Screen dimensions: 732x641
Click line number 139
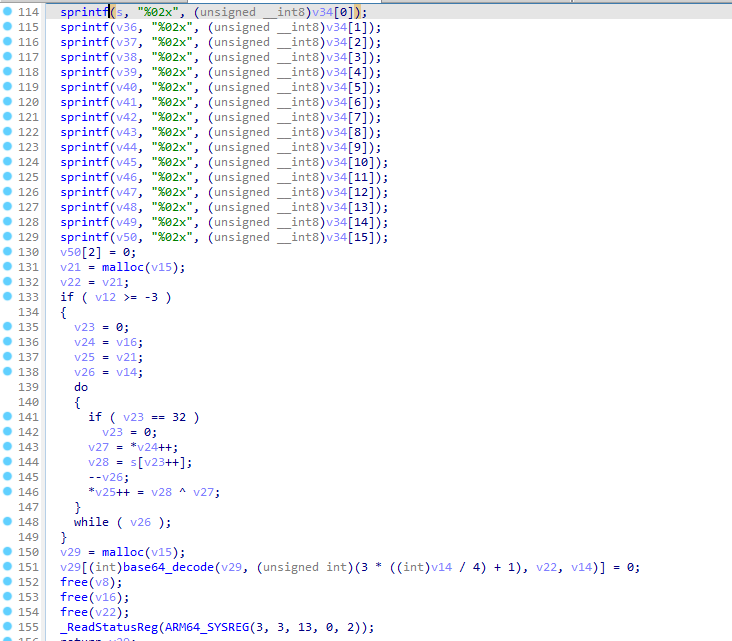[28, 387]
